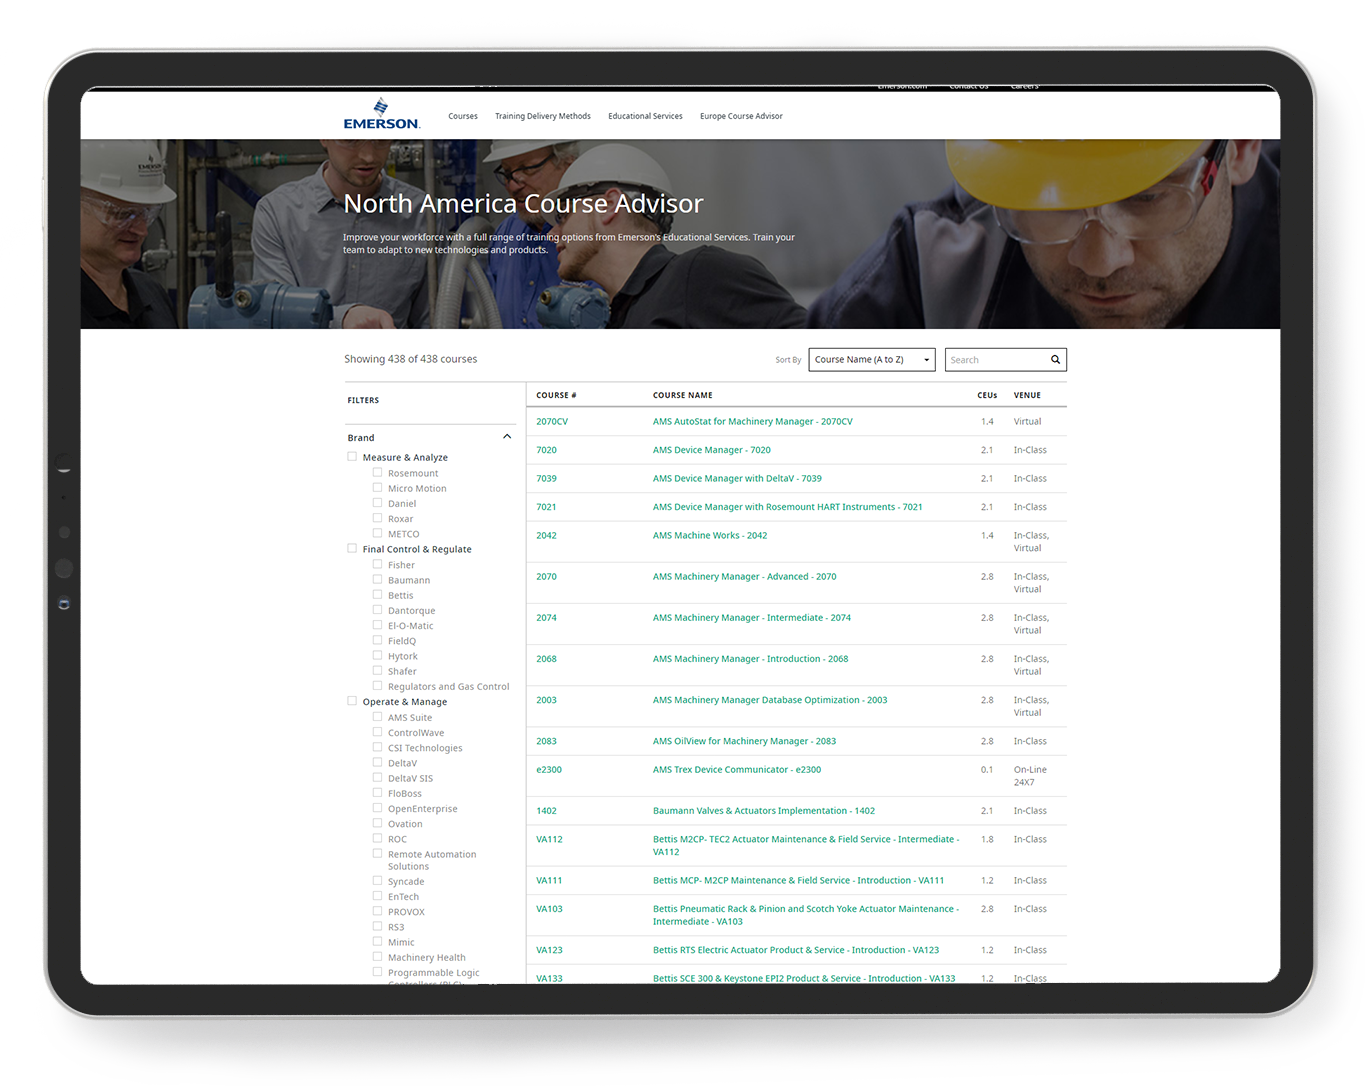Click the CEUs column header

click(x=987, y=395)
